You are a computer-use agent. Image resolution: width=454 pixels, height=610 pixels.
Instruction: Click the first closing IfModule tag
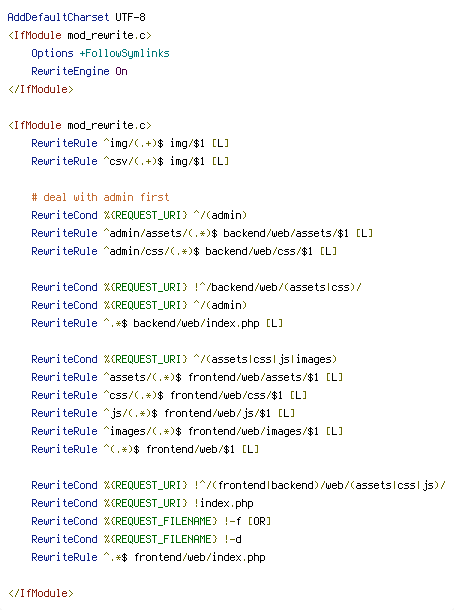(x=41, y=89)
